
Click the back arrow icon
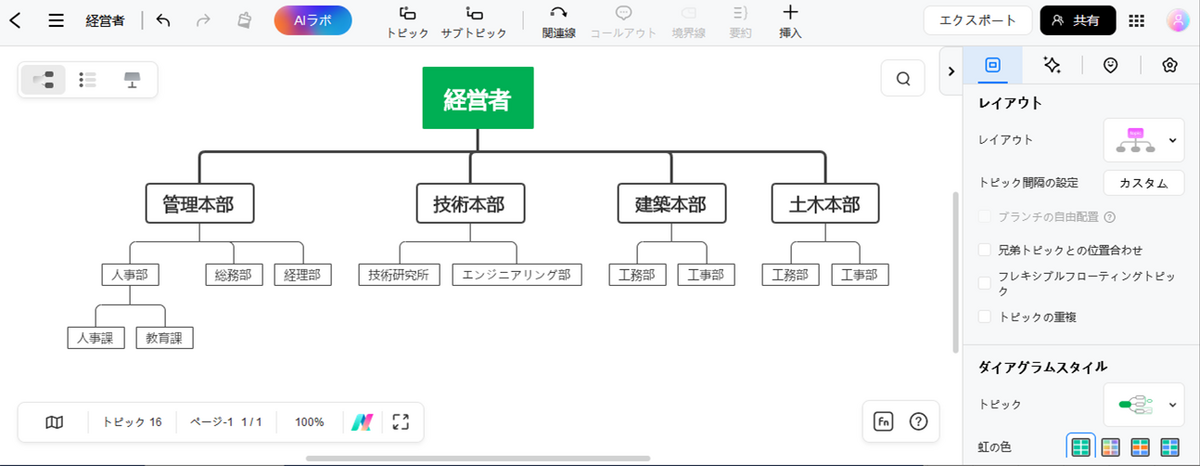click(x=16, y=20)
